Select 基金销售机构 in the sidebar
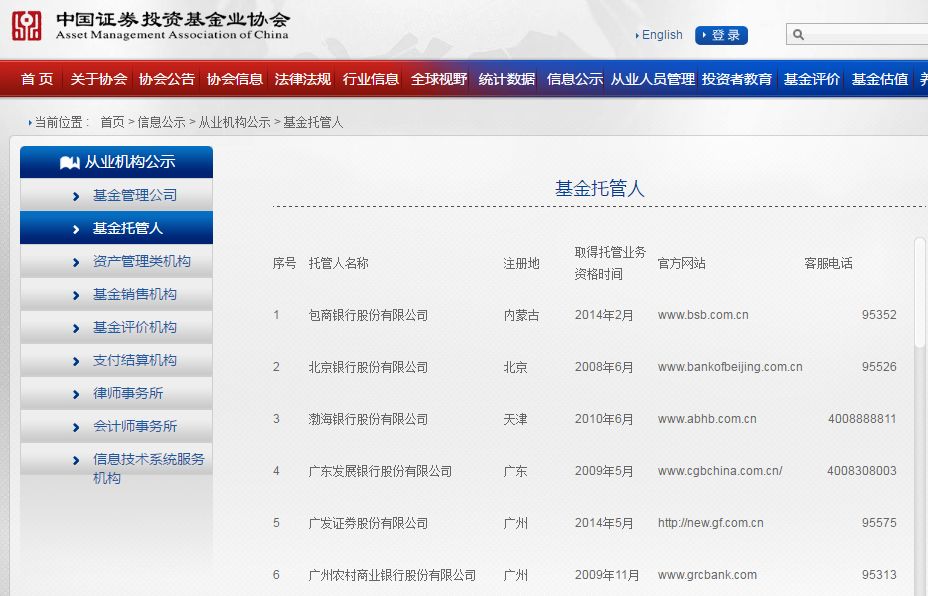This screenshot has width=928, height=596. coord(117,294)
